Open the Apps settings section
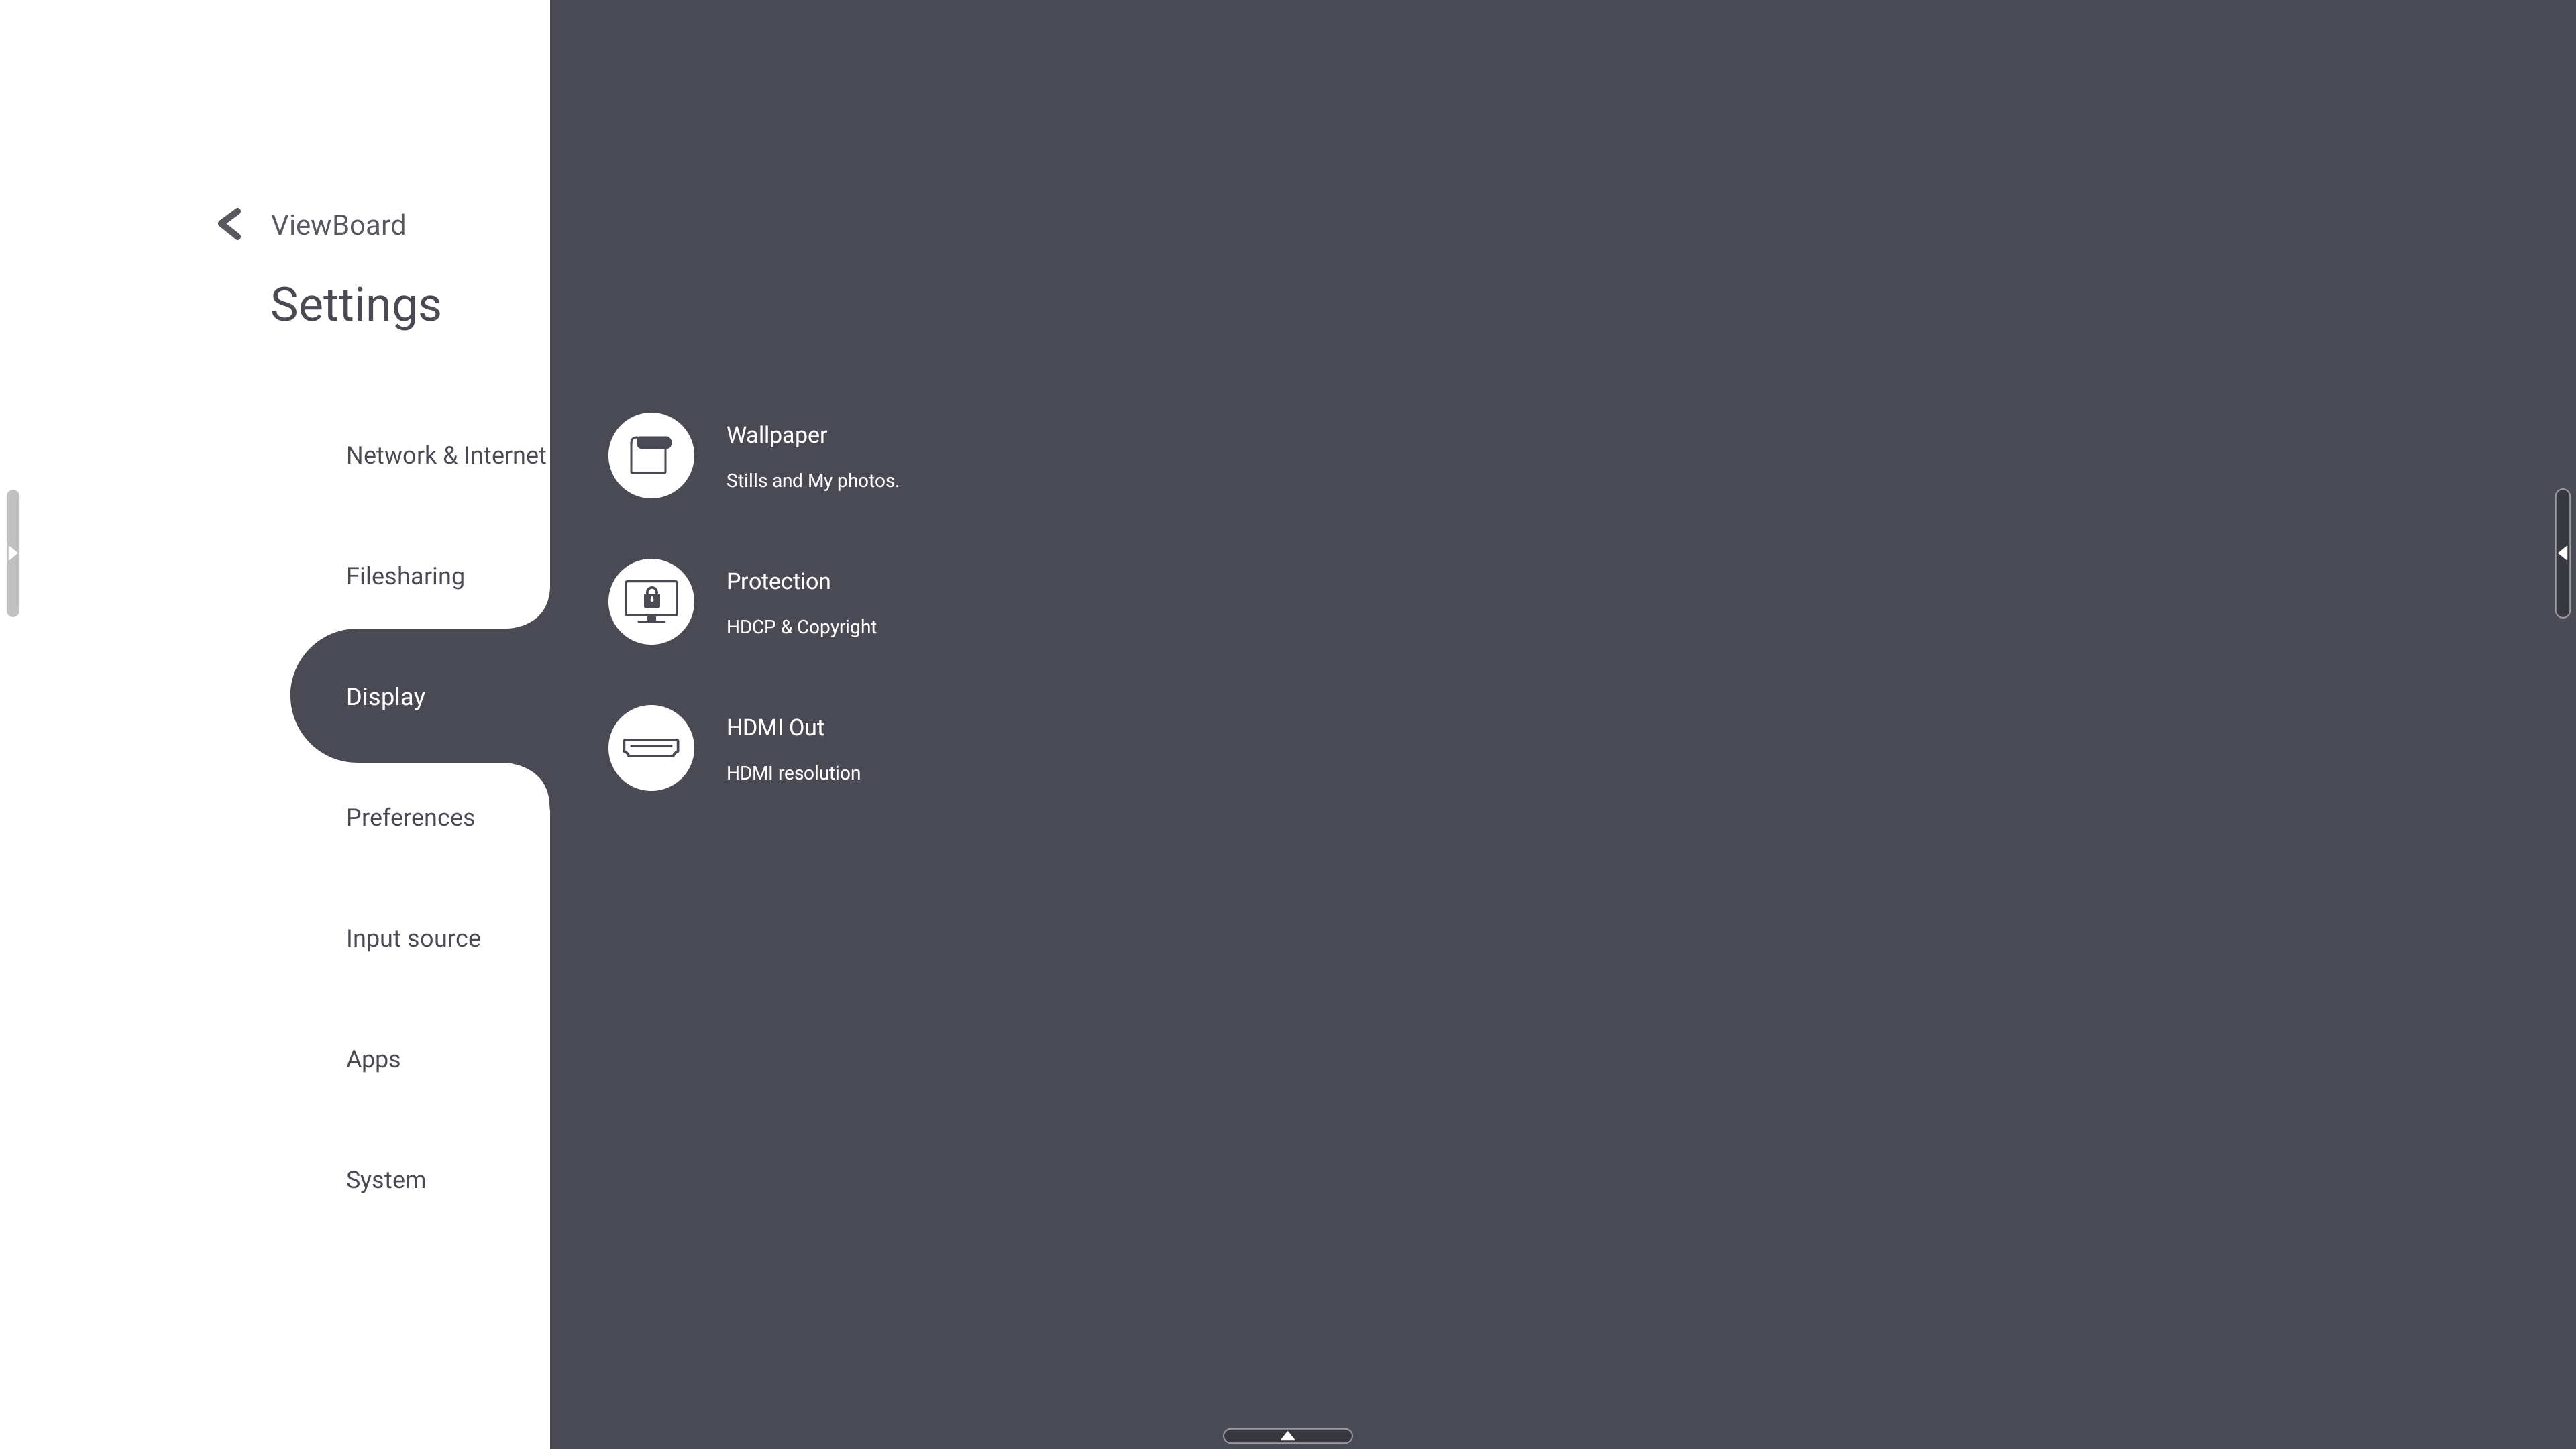 click(x=373, y=1058)
